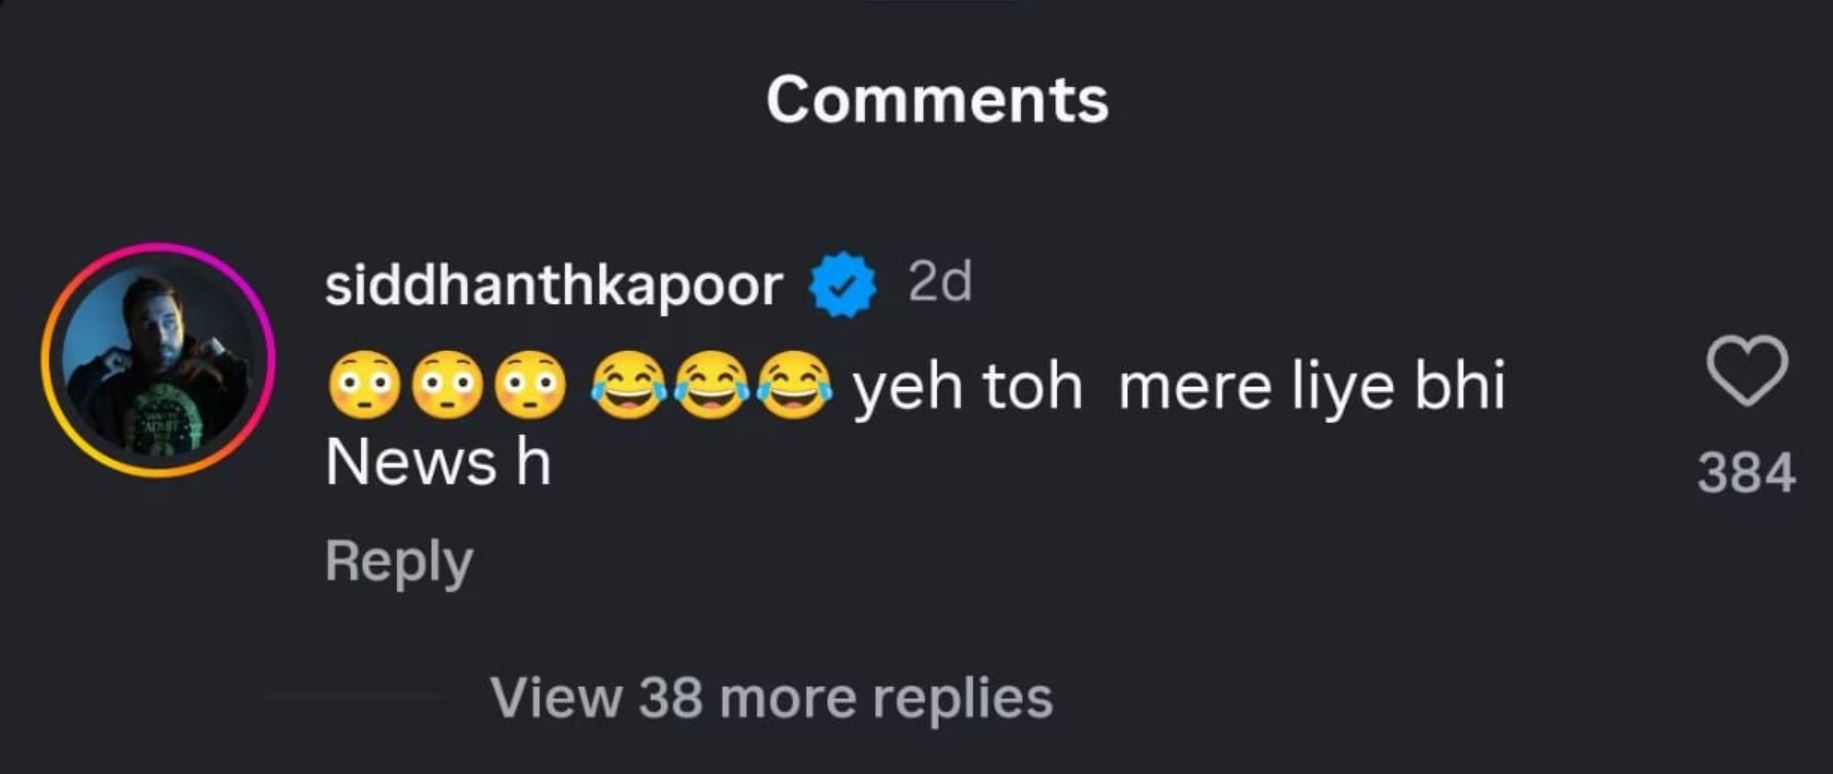Click the first flushed face emoji

pos(364,385)
